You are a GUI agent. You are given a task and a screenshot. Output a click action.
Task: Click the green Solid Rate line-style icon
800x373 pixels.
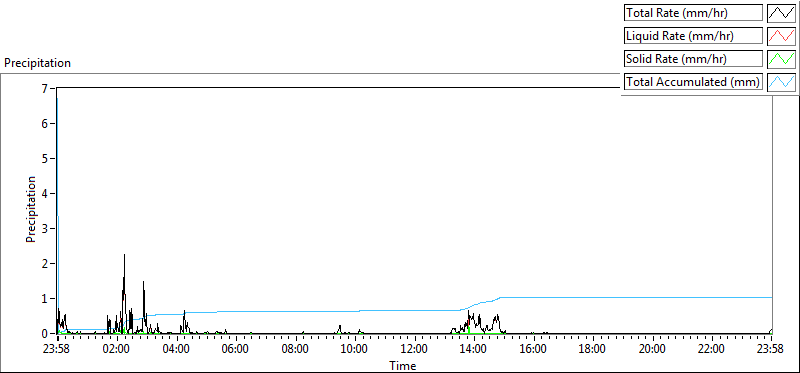pyautogui.click(x=781, y=59)
